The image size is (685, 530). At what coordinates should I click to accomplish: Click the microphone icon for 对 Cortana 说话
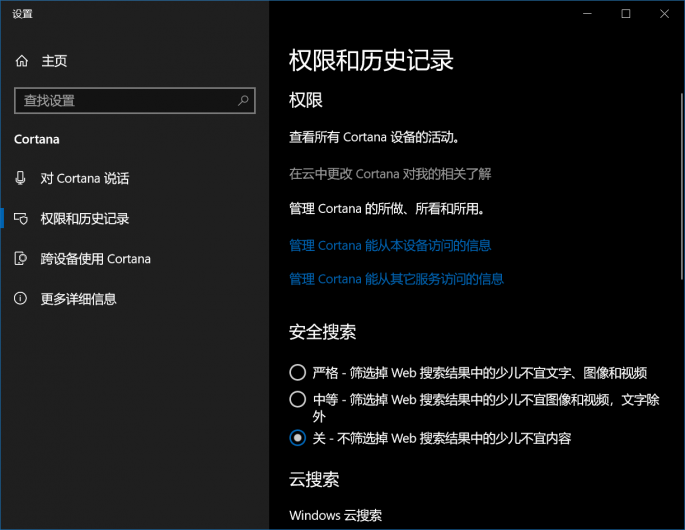(x=20, y=178)
